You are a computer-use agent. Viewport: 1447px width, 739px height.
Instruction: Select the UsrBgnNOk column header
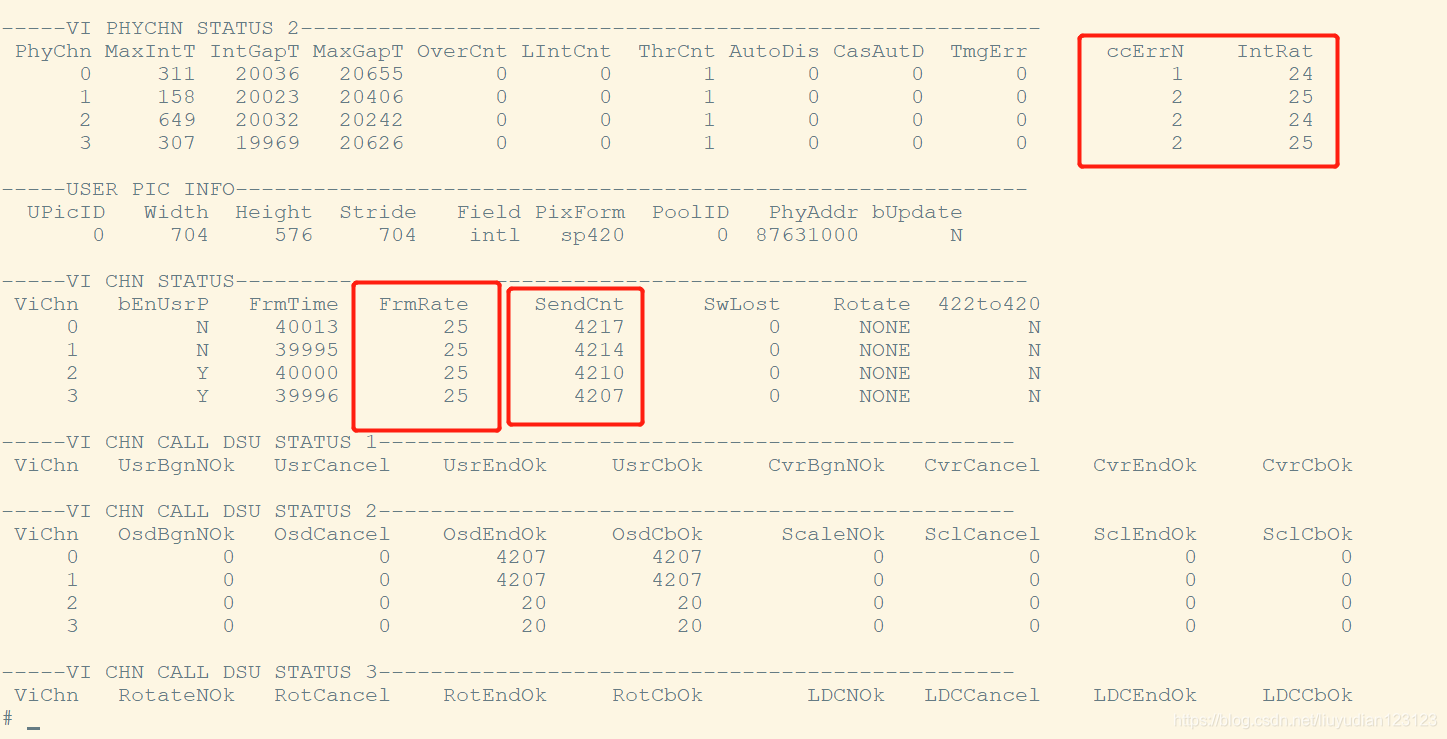coord(176,465)
